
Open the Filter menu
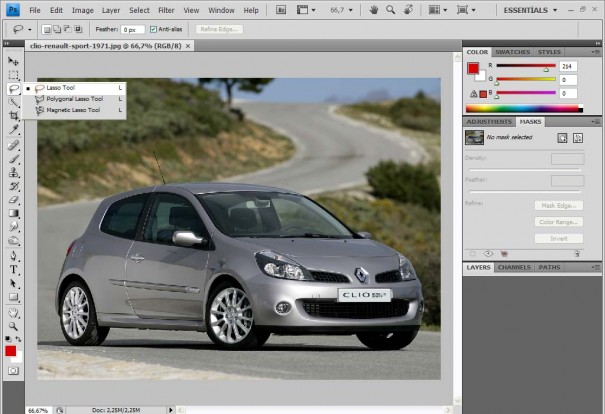coord(166,10)
